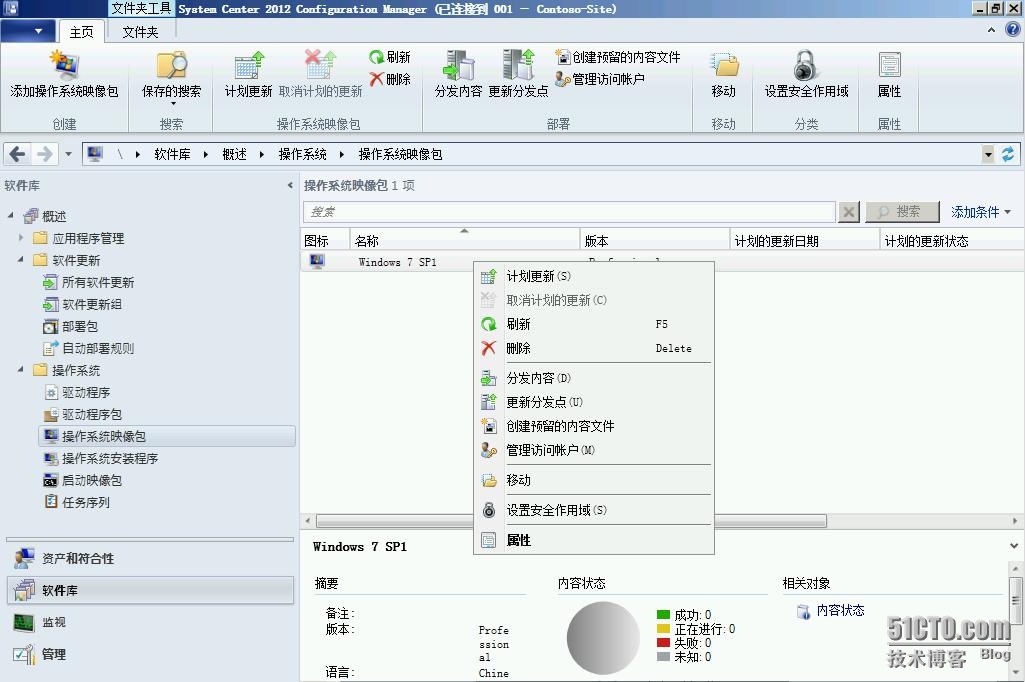This screenshot has height=682, width=1025.
Task: Click Move (移动) ribbon icon
Action: 724,75
